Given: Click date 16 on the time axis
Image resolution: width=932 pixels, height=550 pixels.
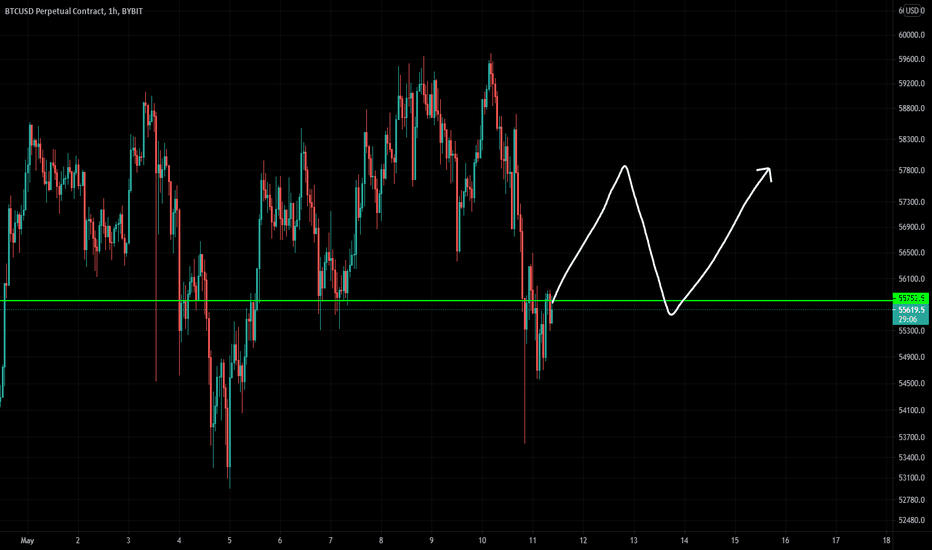Looking at the screenshot, I should pos(785,540).
